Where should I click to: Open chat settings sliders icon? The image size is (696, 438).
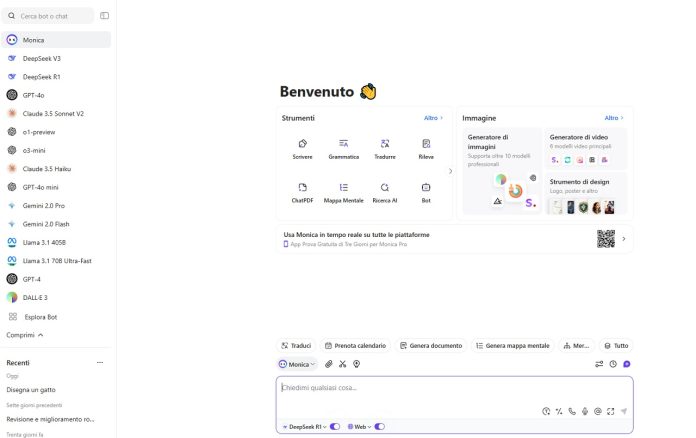(x=599, y=364)
